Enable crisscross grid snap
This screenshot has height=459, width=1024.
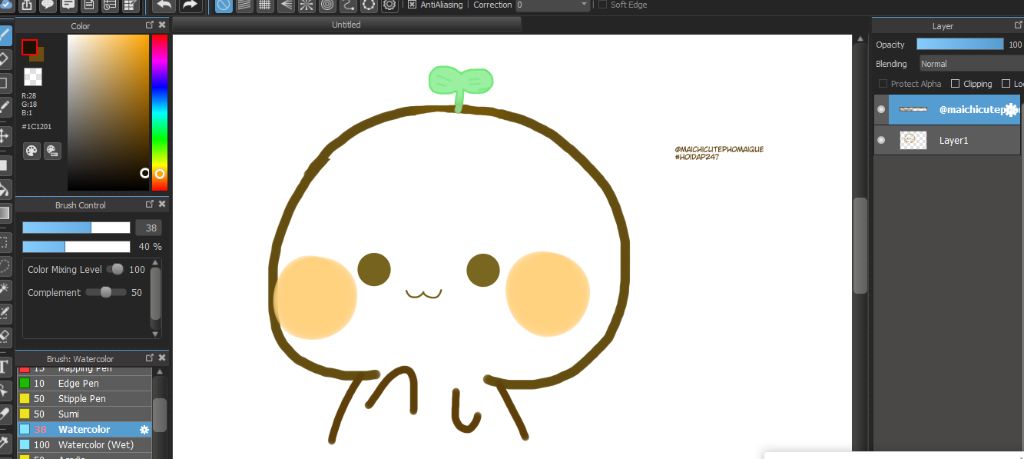click(264, 5)
